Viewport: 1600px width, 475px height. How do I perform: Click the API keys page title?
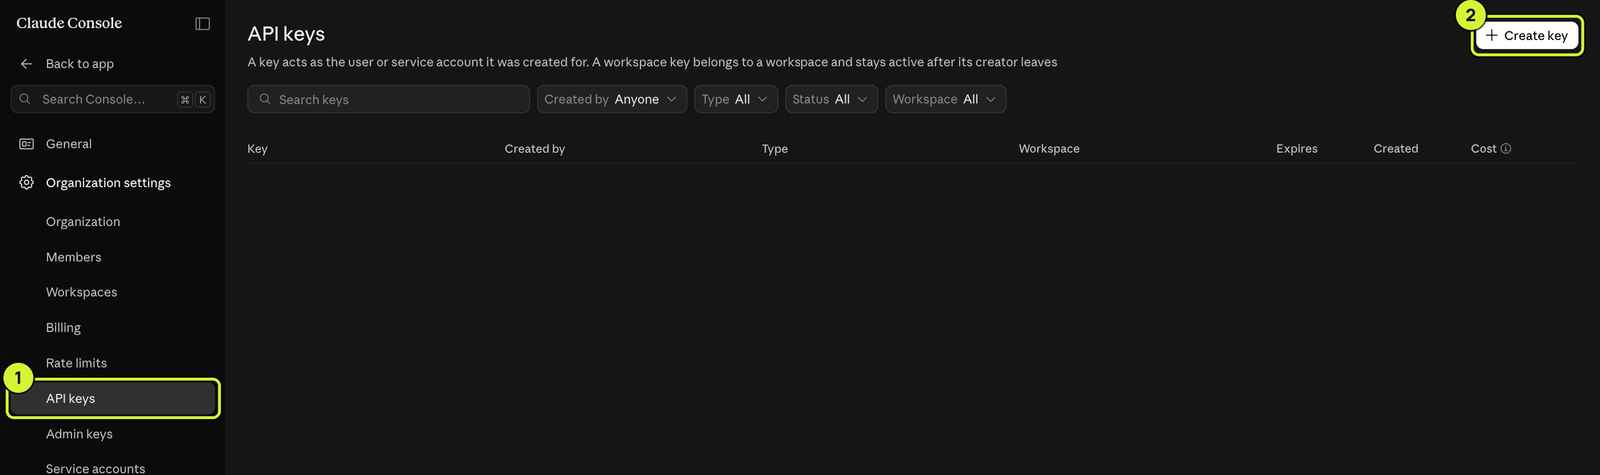click(286, 34)
